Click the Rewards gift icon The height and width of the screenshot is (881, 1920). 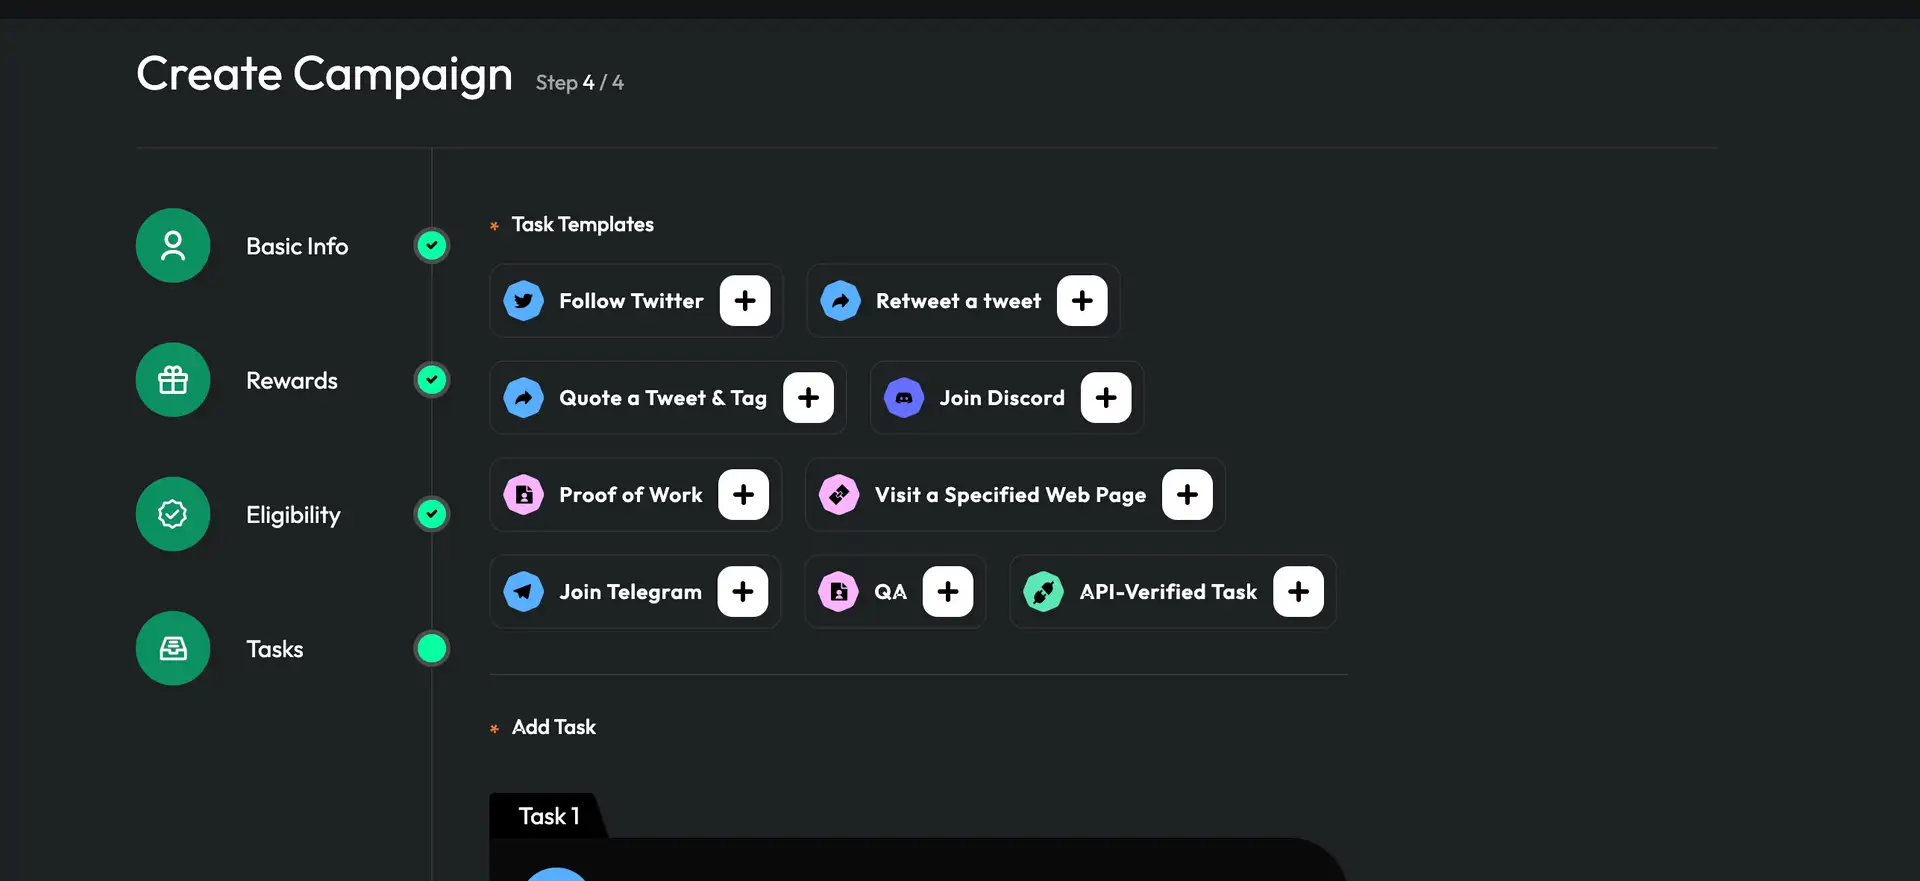(x=173, y=380)
